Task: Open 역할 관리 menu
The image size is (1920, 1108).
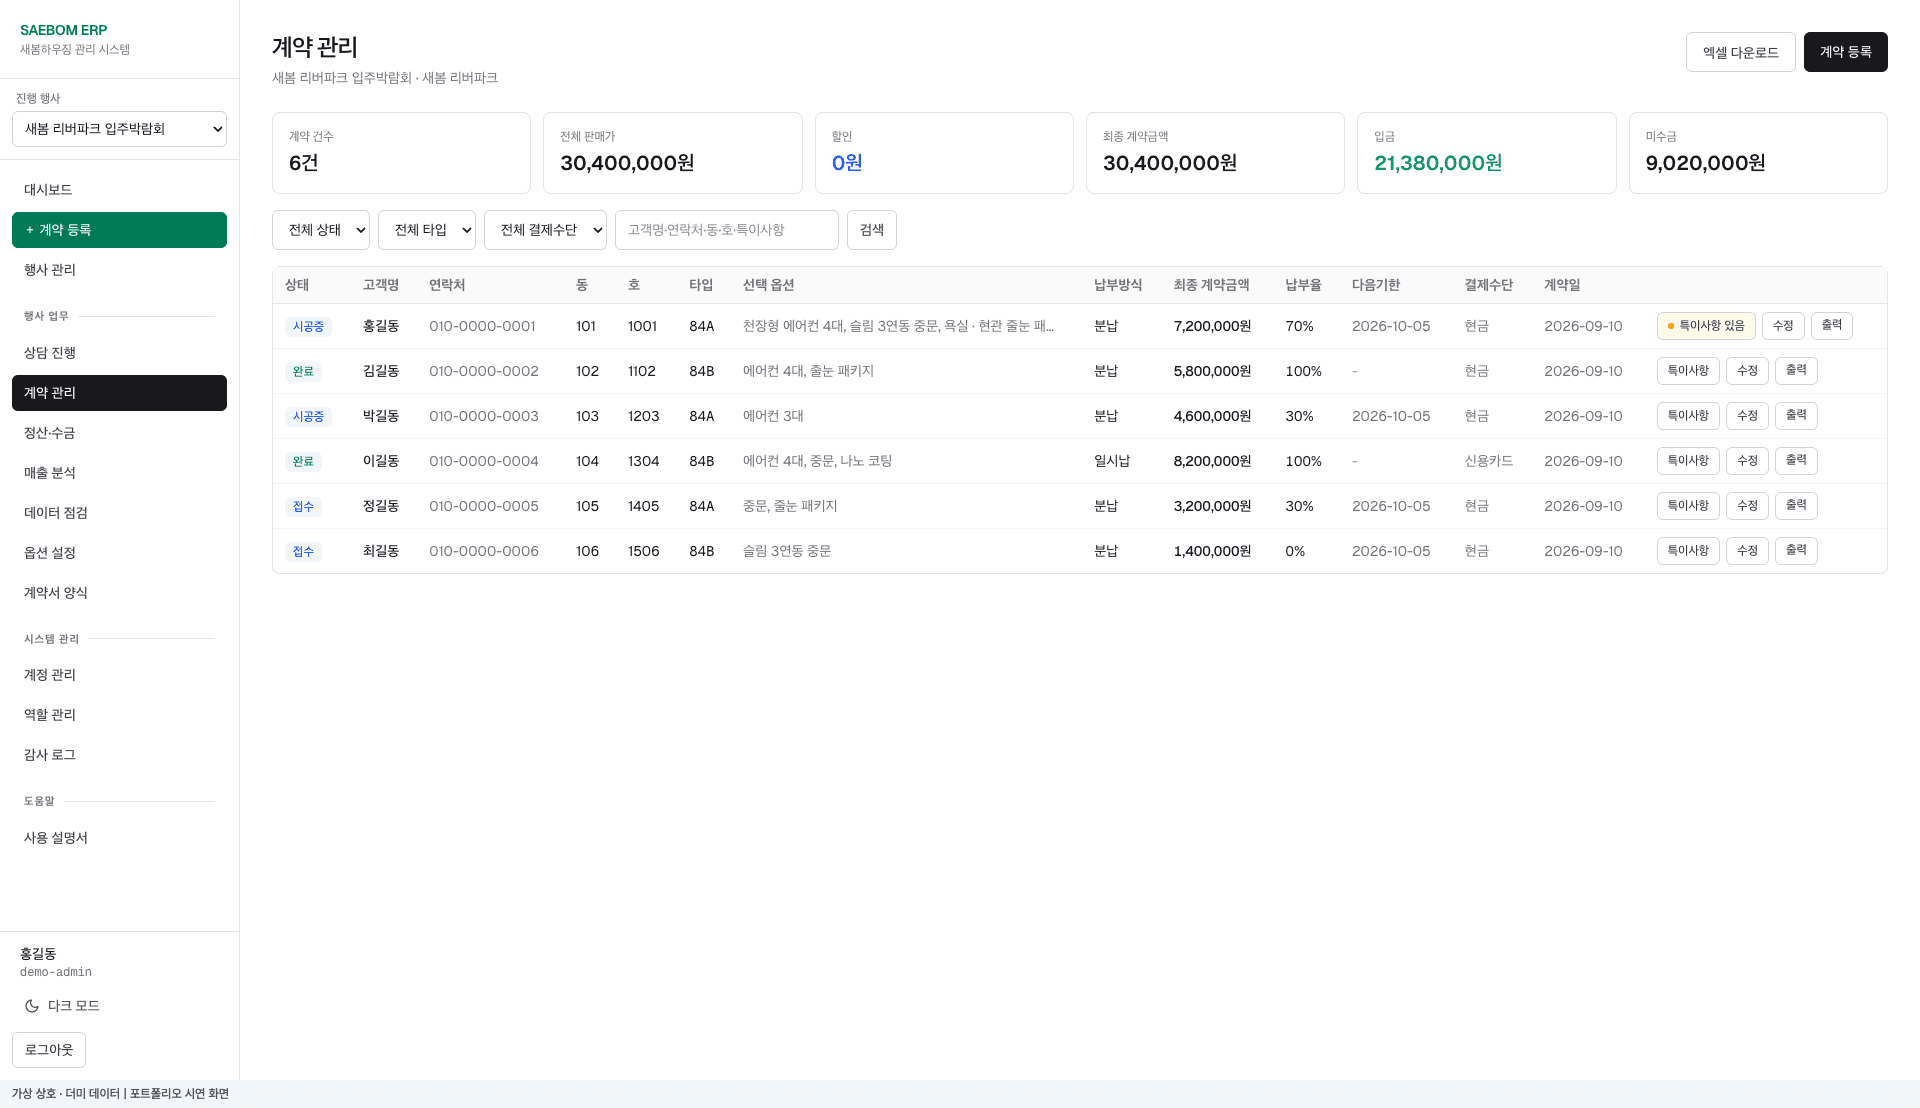Action: pos(119,715)
